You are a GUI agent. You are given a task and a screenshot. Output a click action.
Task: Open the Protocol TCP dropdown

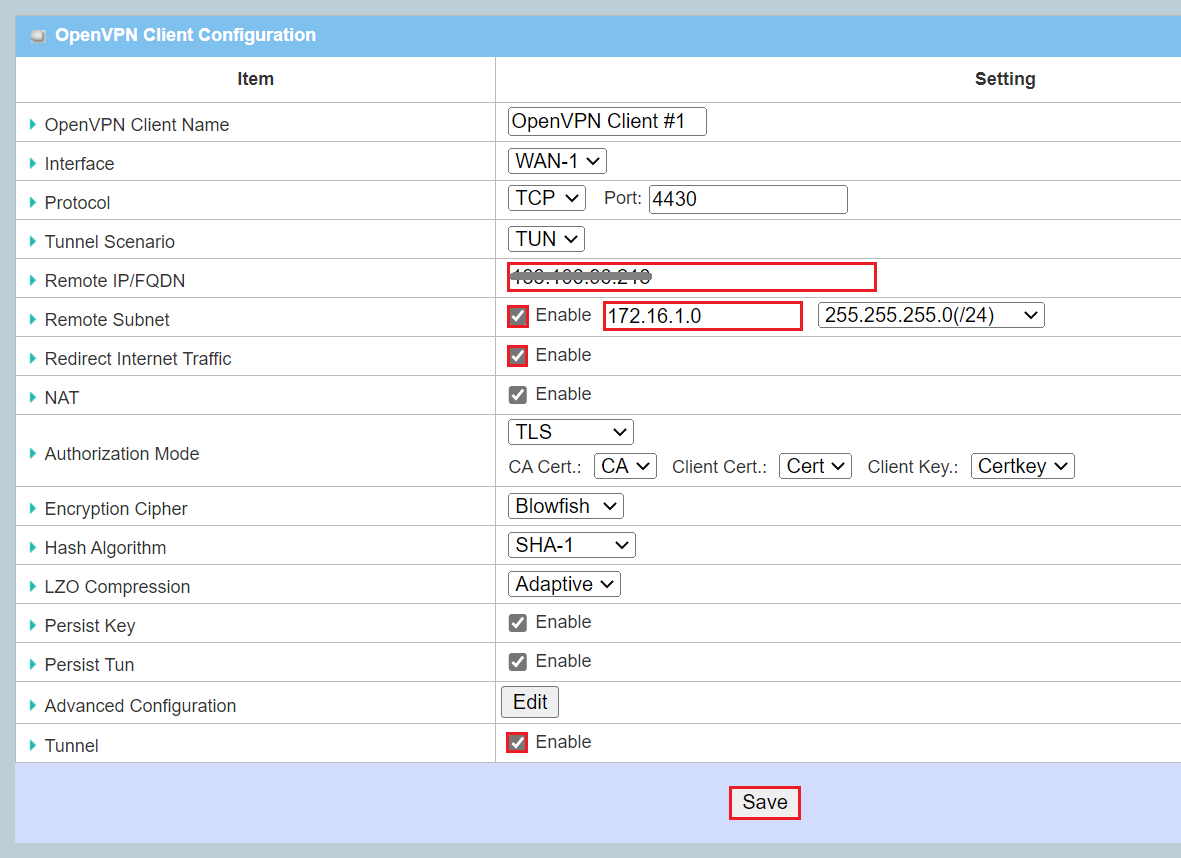click(x=547, y=198)
